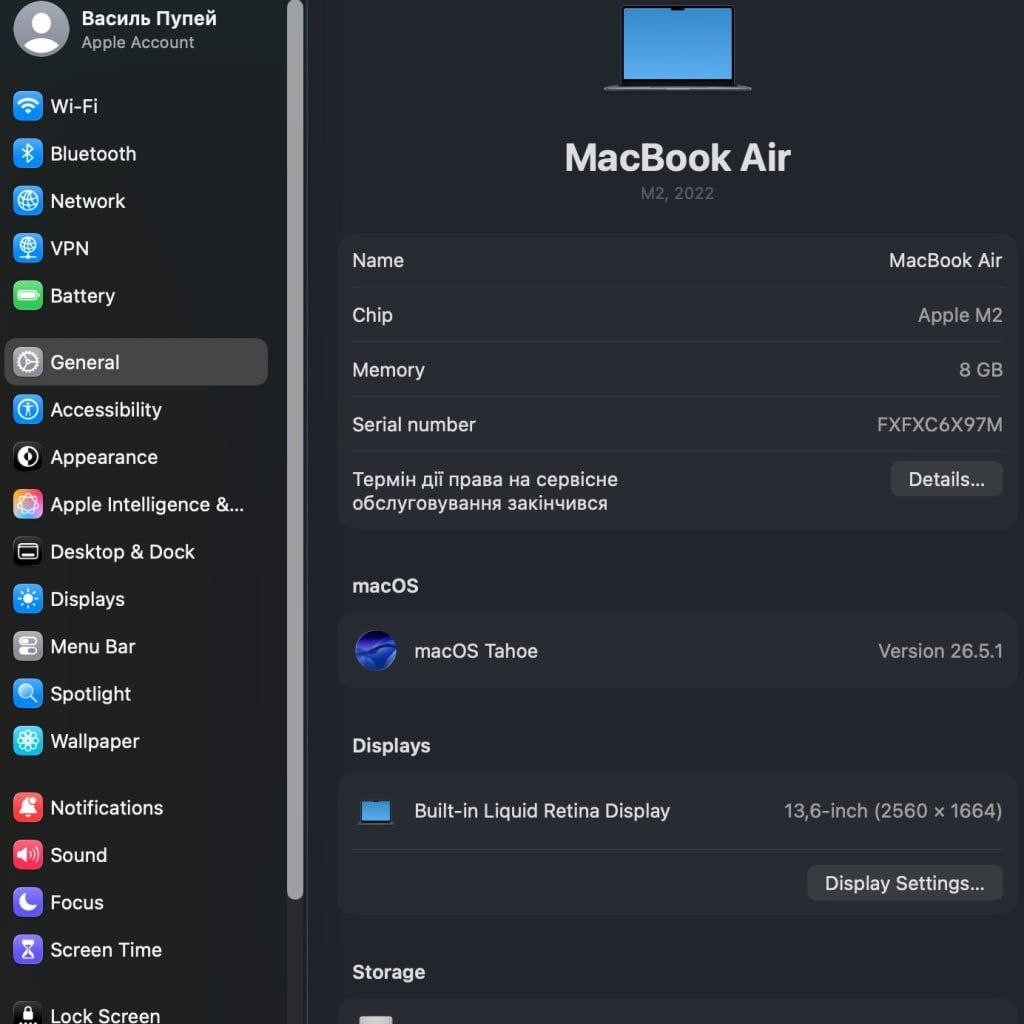The width and height of the screenshot is (1024, 1024).
Task: Click the Apple Account avatar
Action: coord(40,28)
